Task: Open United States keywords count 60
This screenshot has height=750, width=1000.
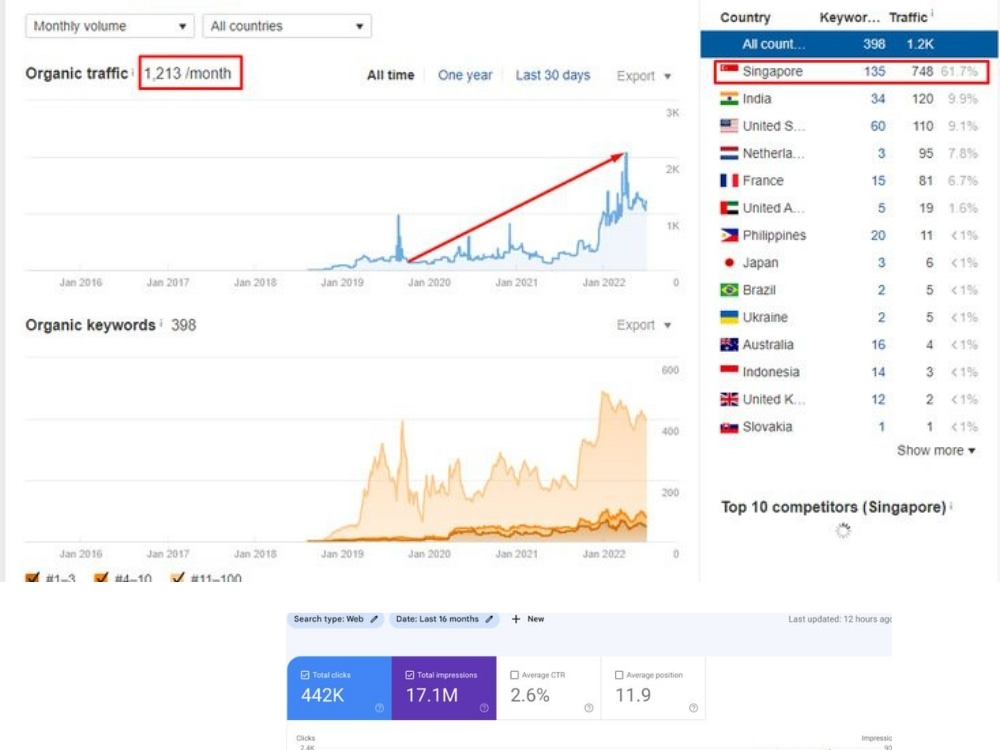Action: [878, 126]
